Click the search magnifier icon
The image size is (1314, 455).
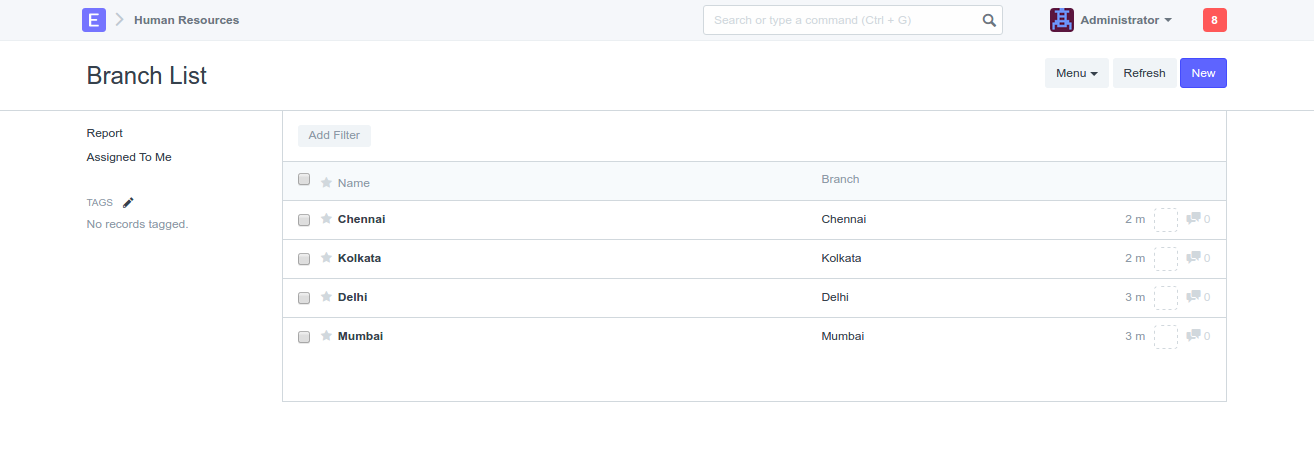pos(988,20)
